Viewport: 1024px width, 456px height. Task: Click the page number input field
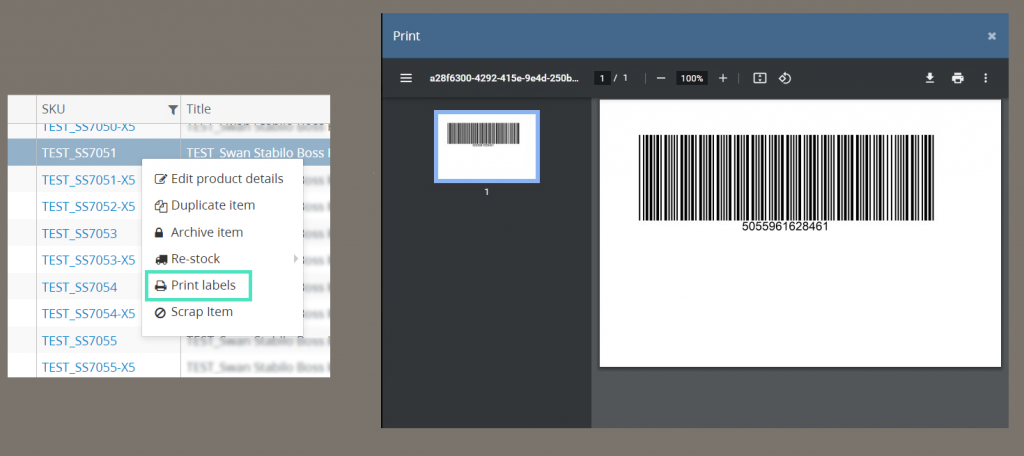602,78
